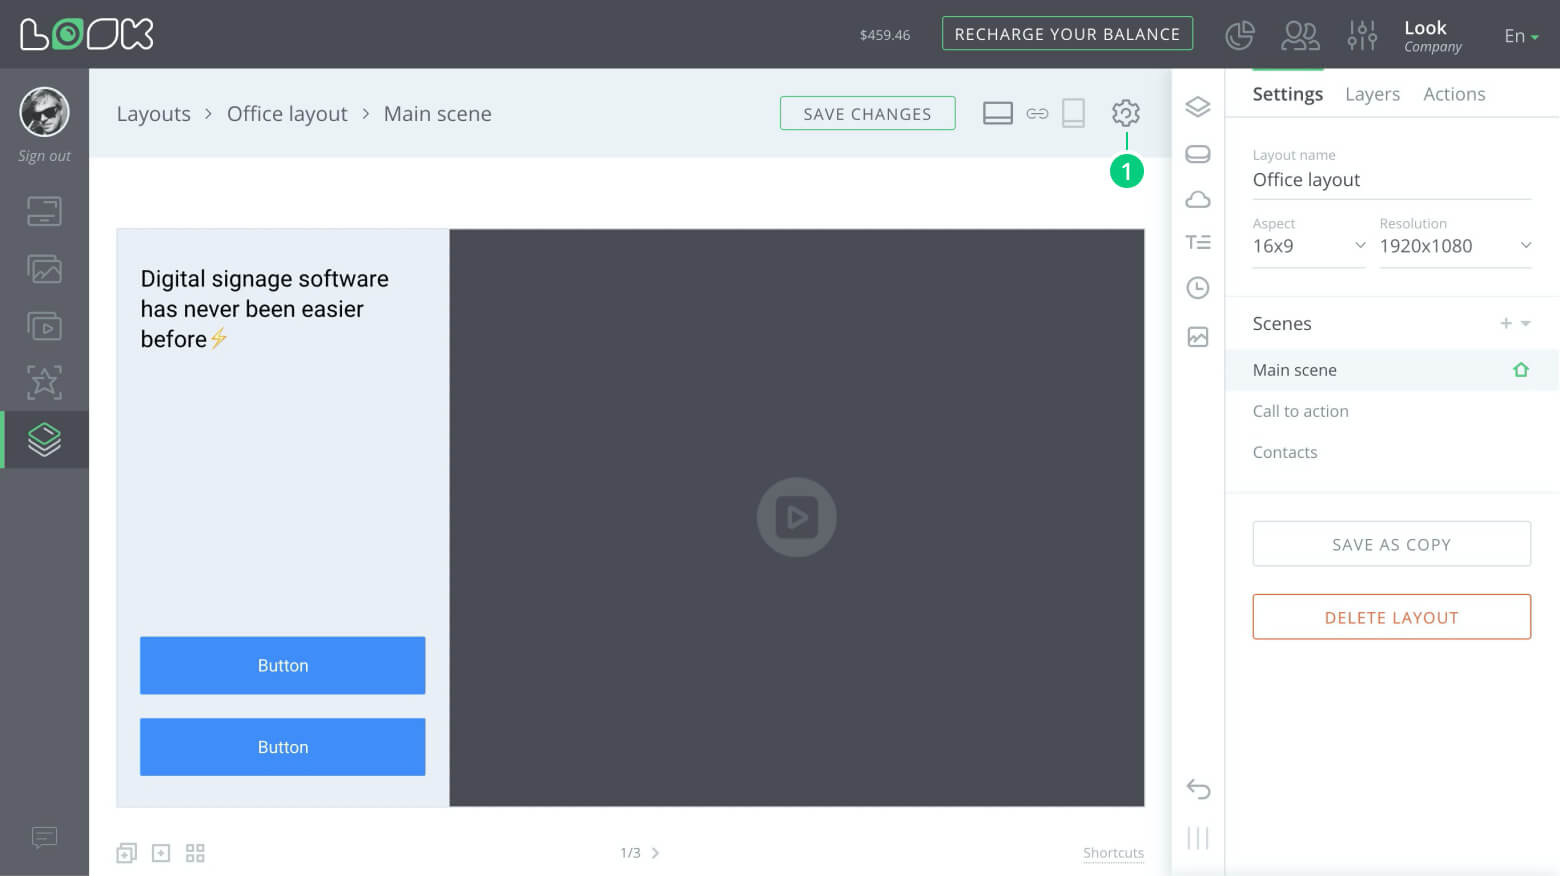Open the playlists icon in left sidebar
Viewport: 1560px width, 876px height.
click(44, 326)
